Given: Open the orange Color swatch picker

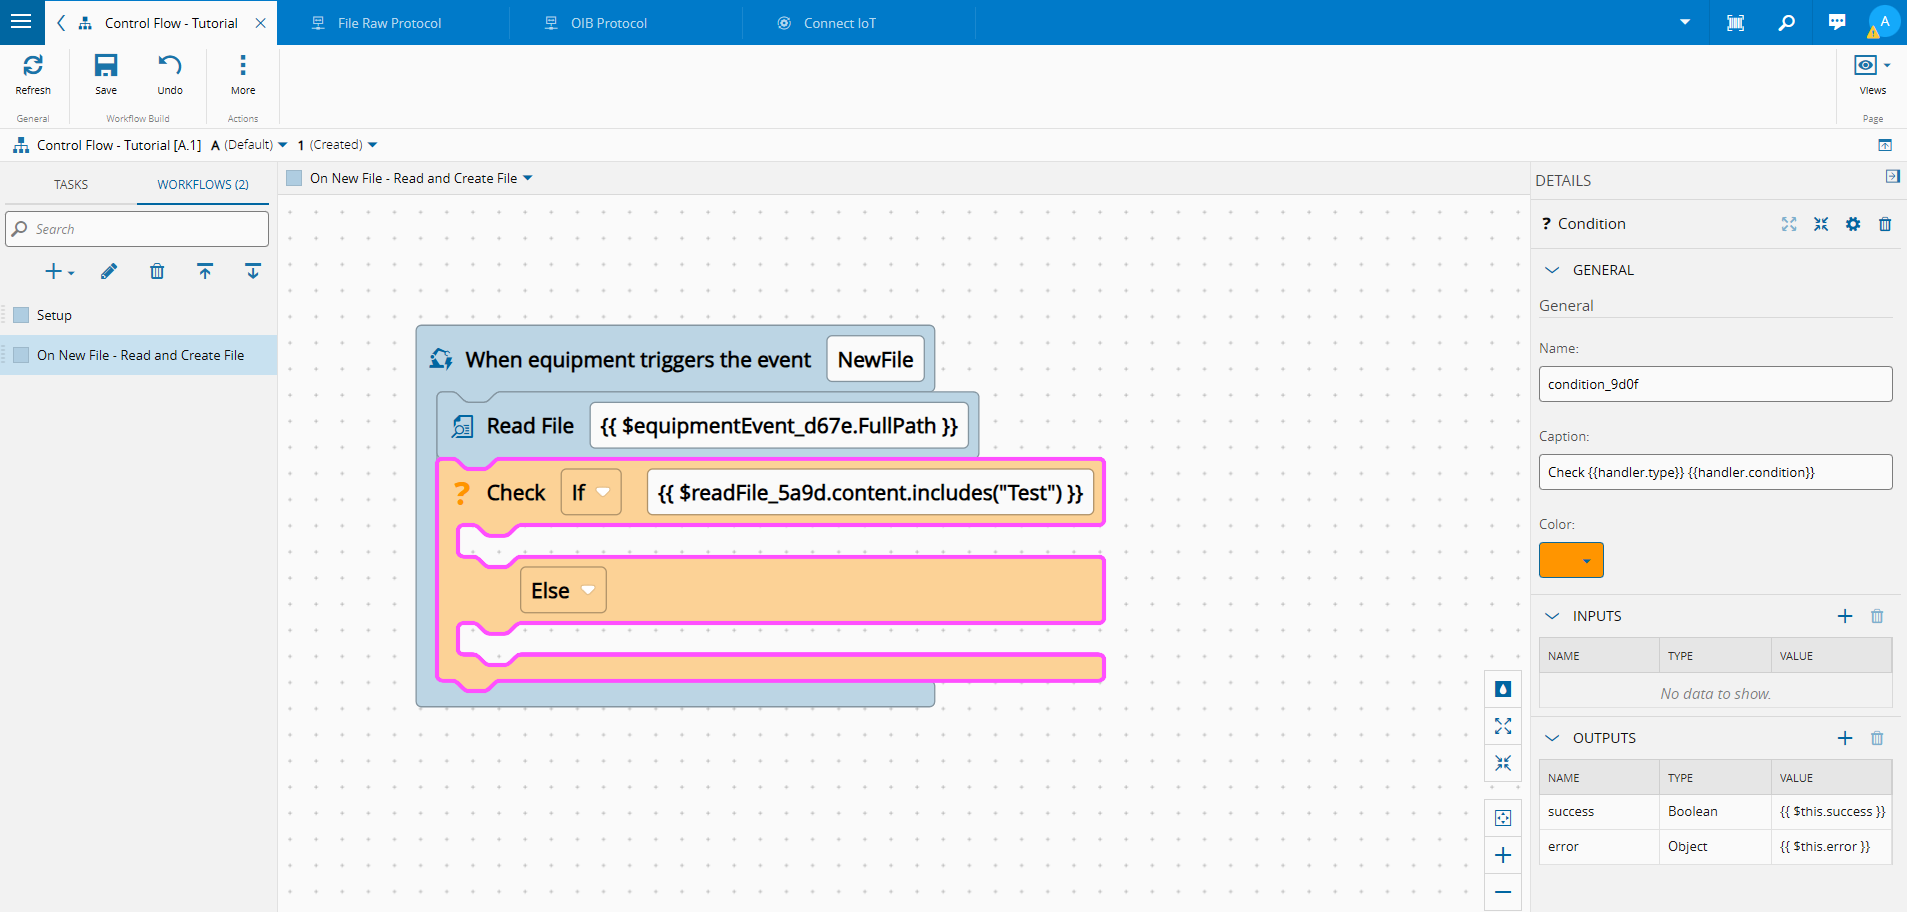Looking at the screenshot, I should (x=1571, y=560).
